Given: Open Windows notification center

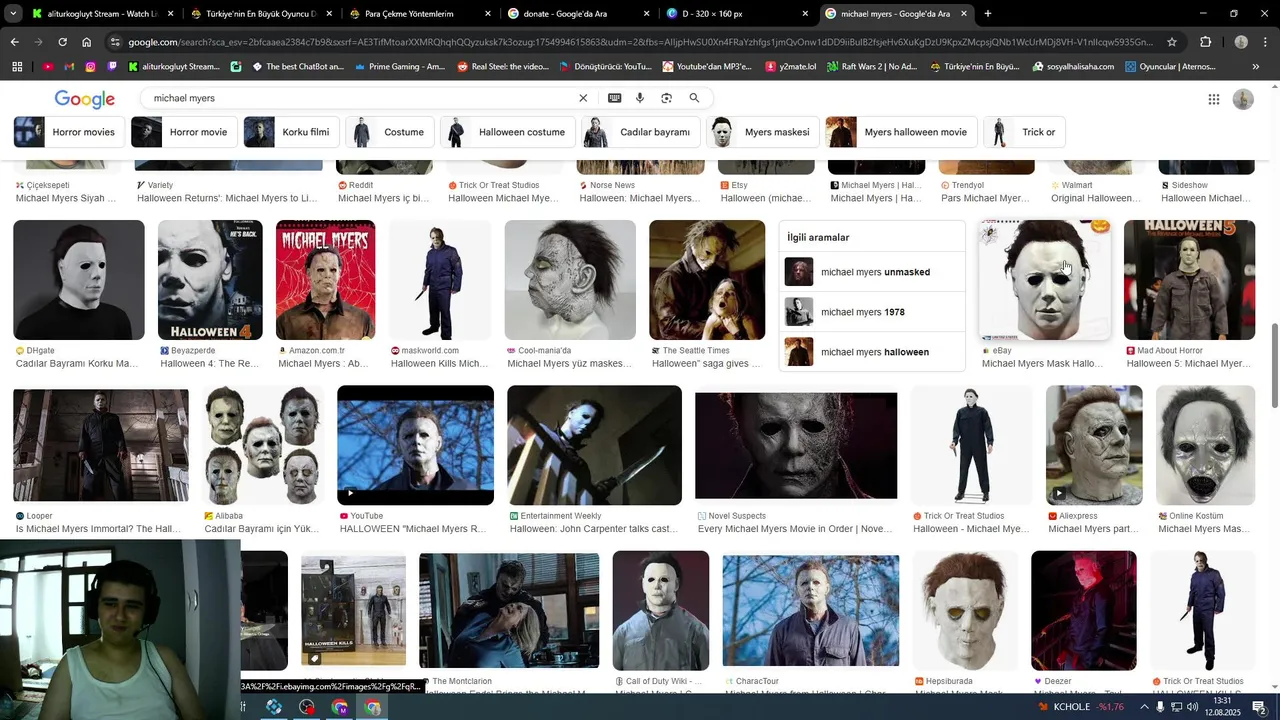Looking at the screenshot, I should (x=1259, y=707).
